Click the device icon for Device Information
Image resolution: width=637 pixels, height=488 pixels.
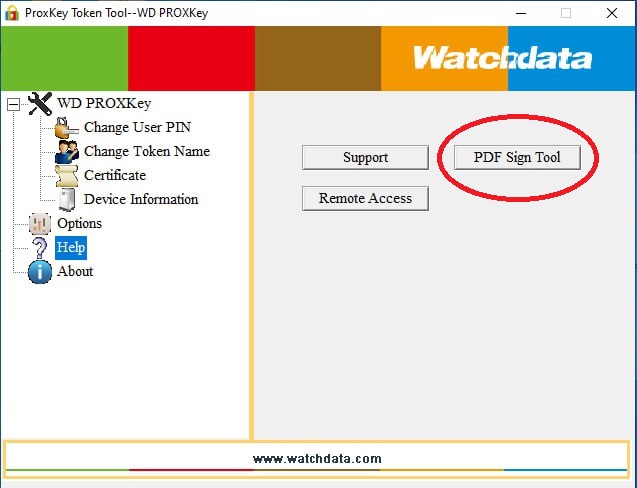(x=67, y=200)
